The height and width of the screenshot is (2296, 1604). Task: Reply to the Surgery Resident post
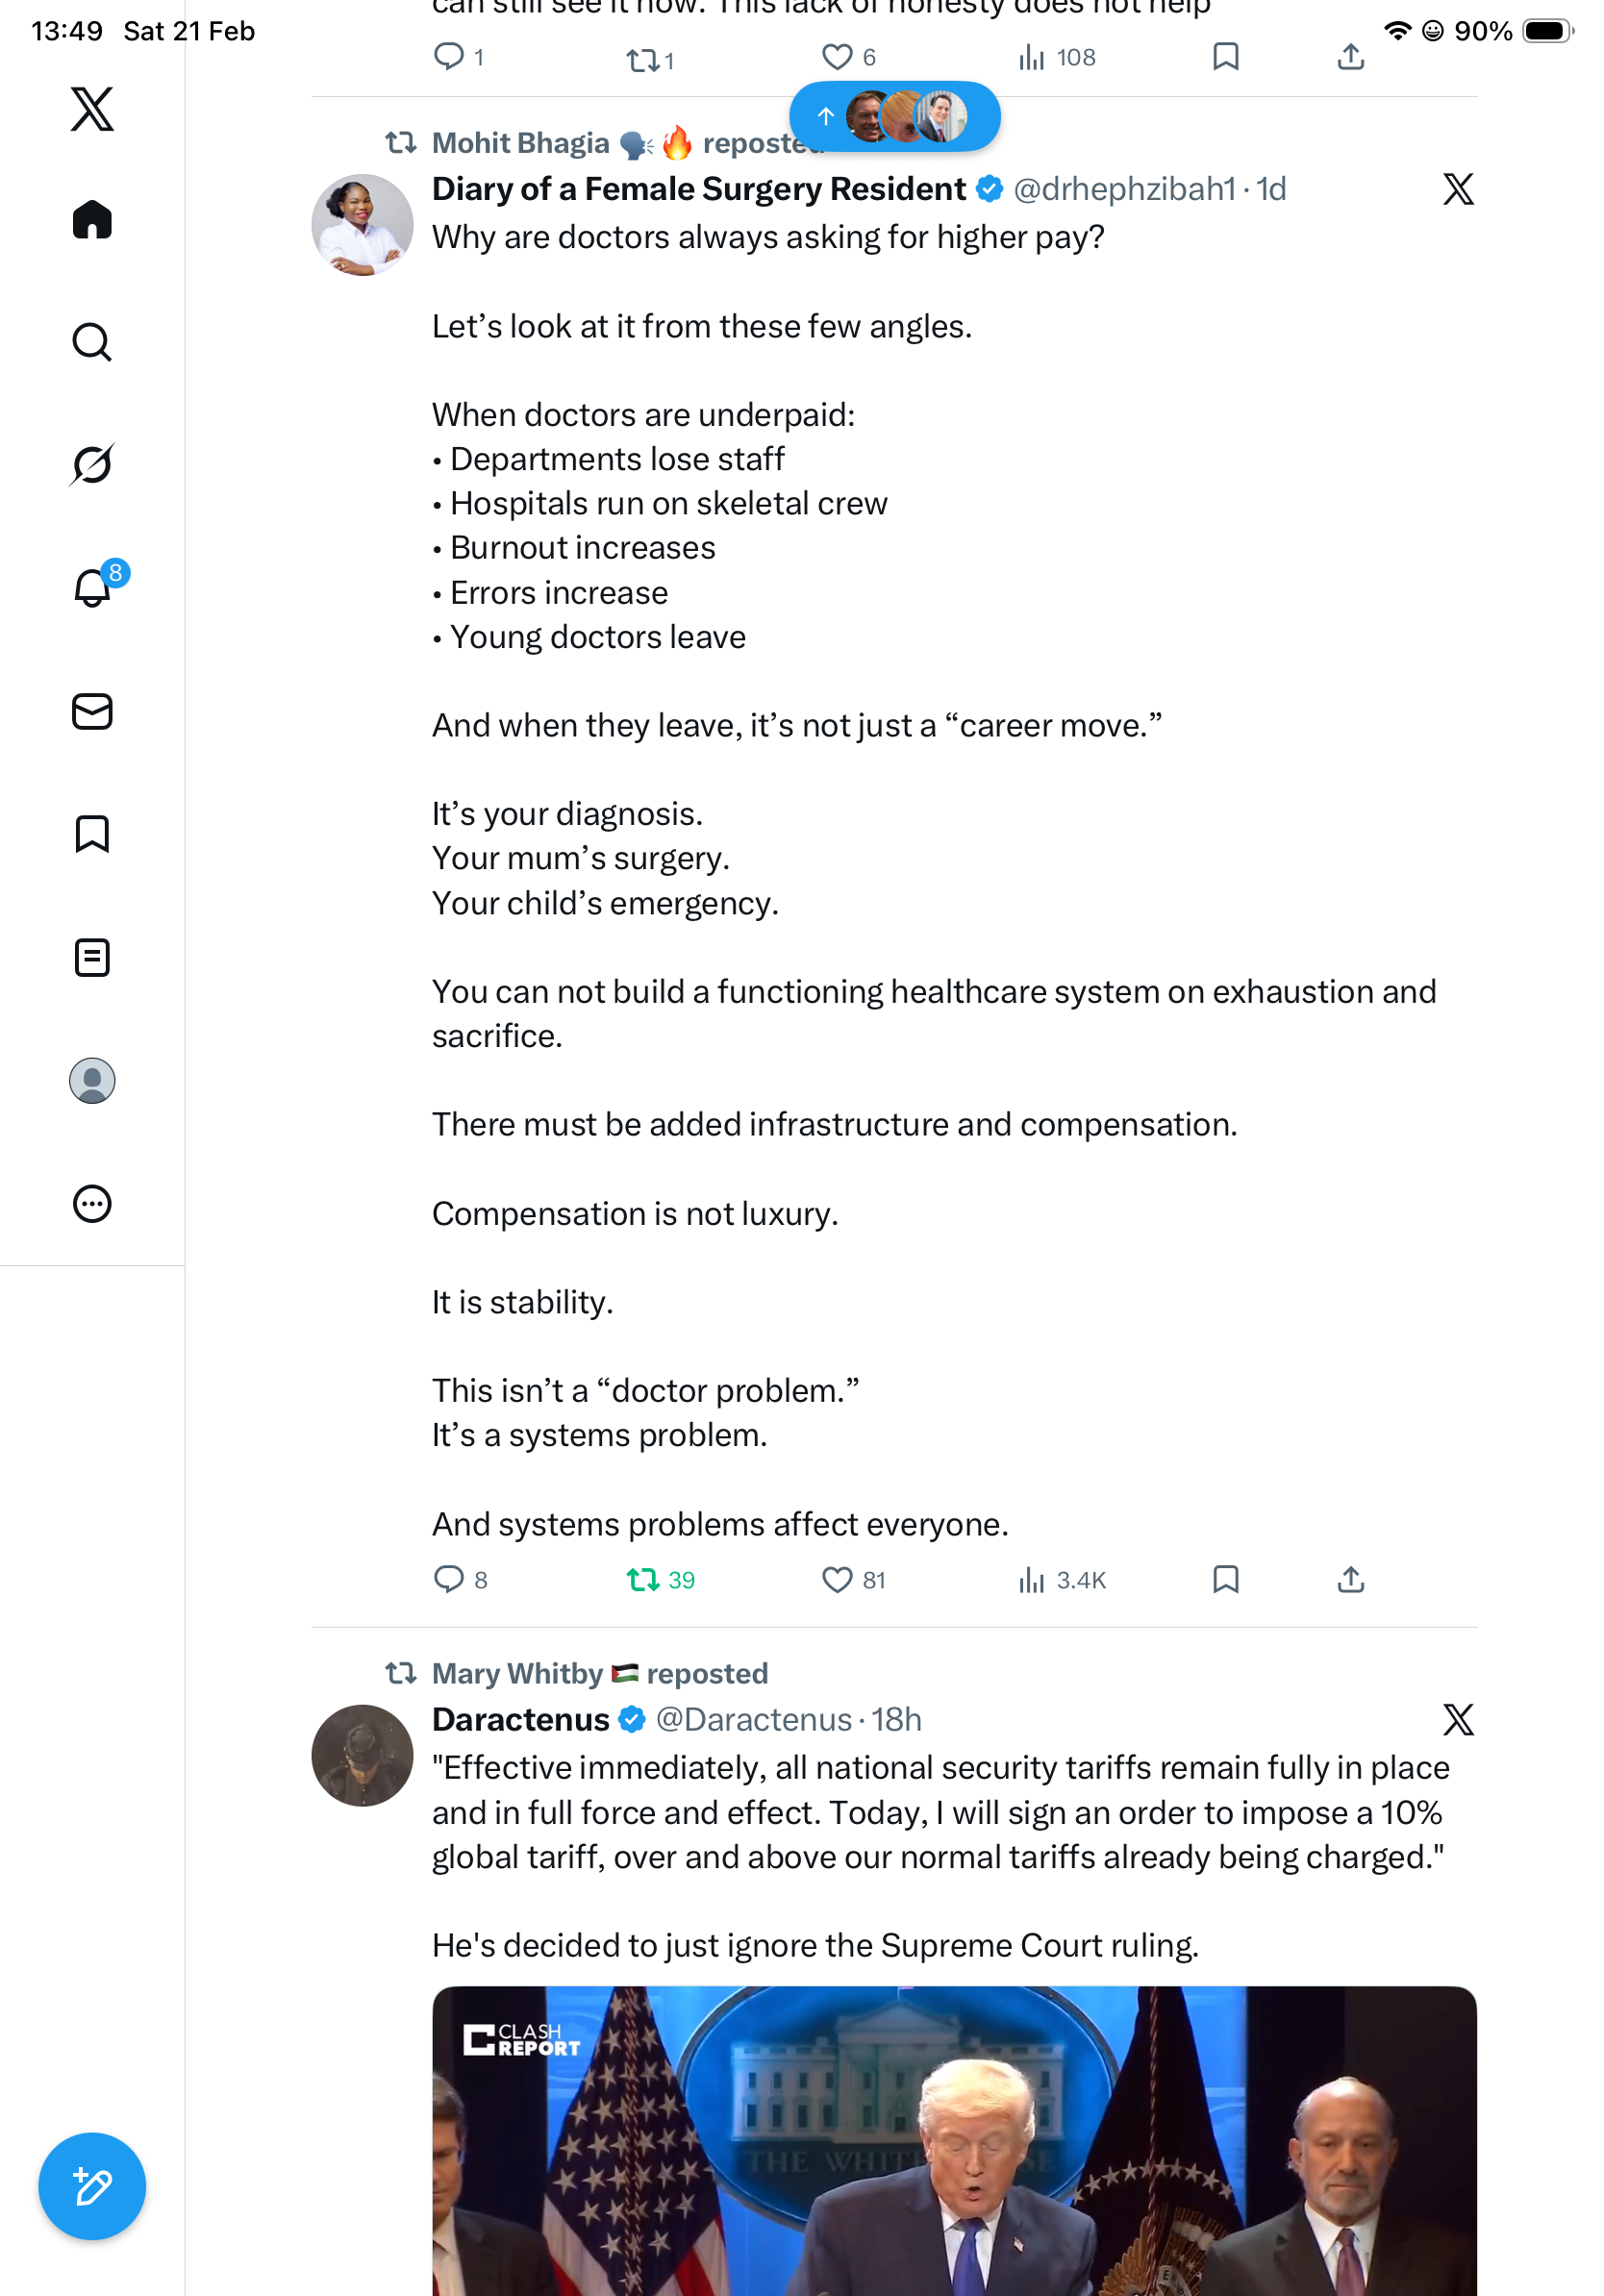pos(448,1579)
